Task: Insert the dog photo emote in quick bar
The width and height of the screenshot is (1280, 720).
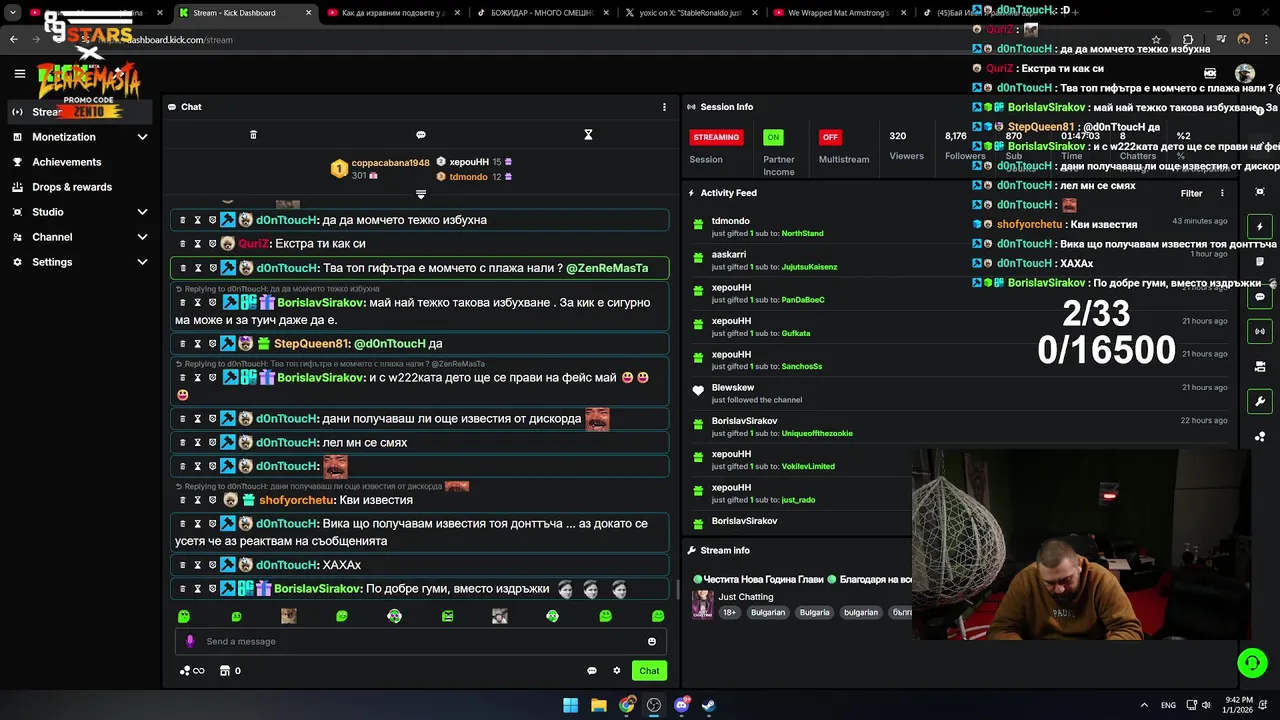Action: [289, 617]
